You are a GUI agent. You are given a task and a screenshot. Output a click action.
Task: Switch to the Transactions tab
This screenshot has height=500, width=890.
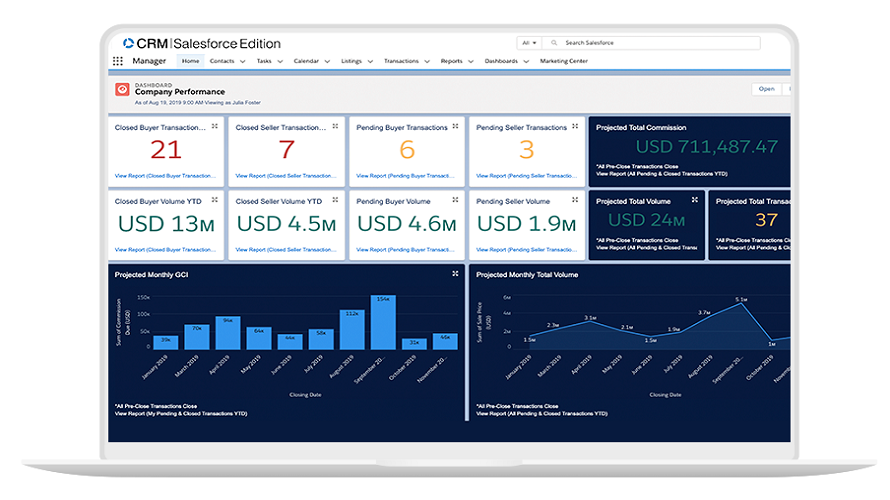(x=401, y=61)
